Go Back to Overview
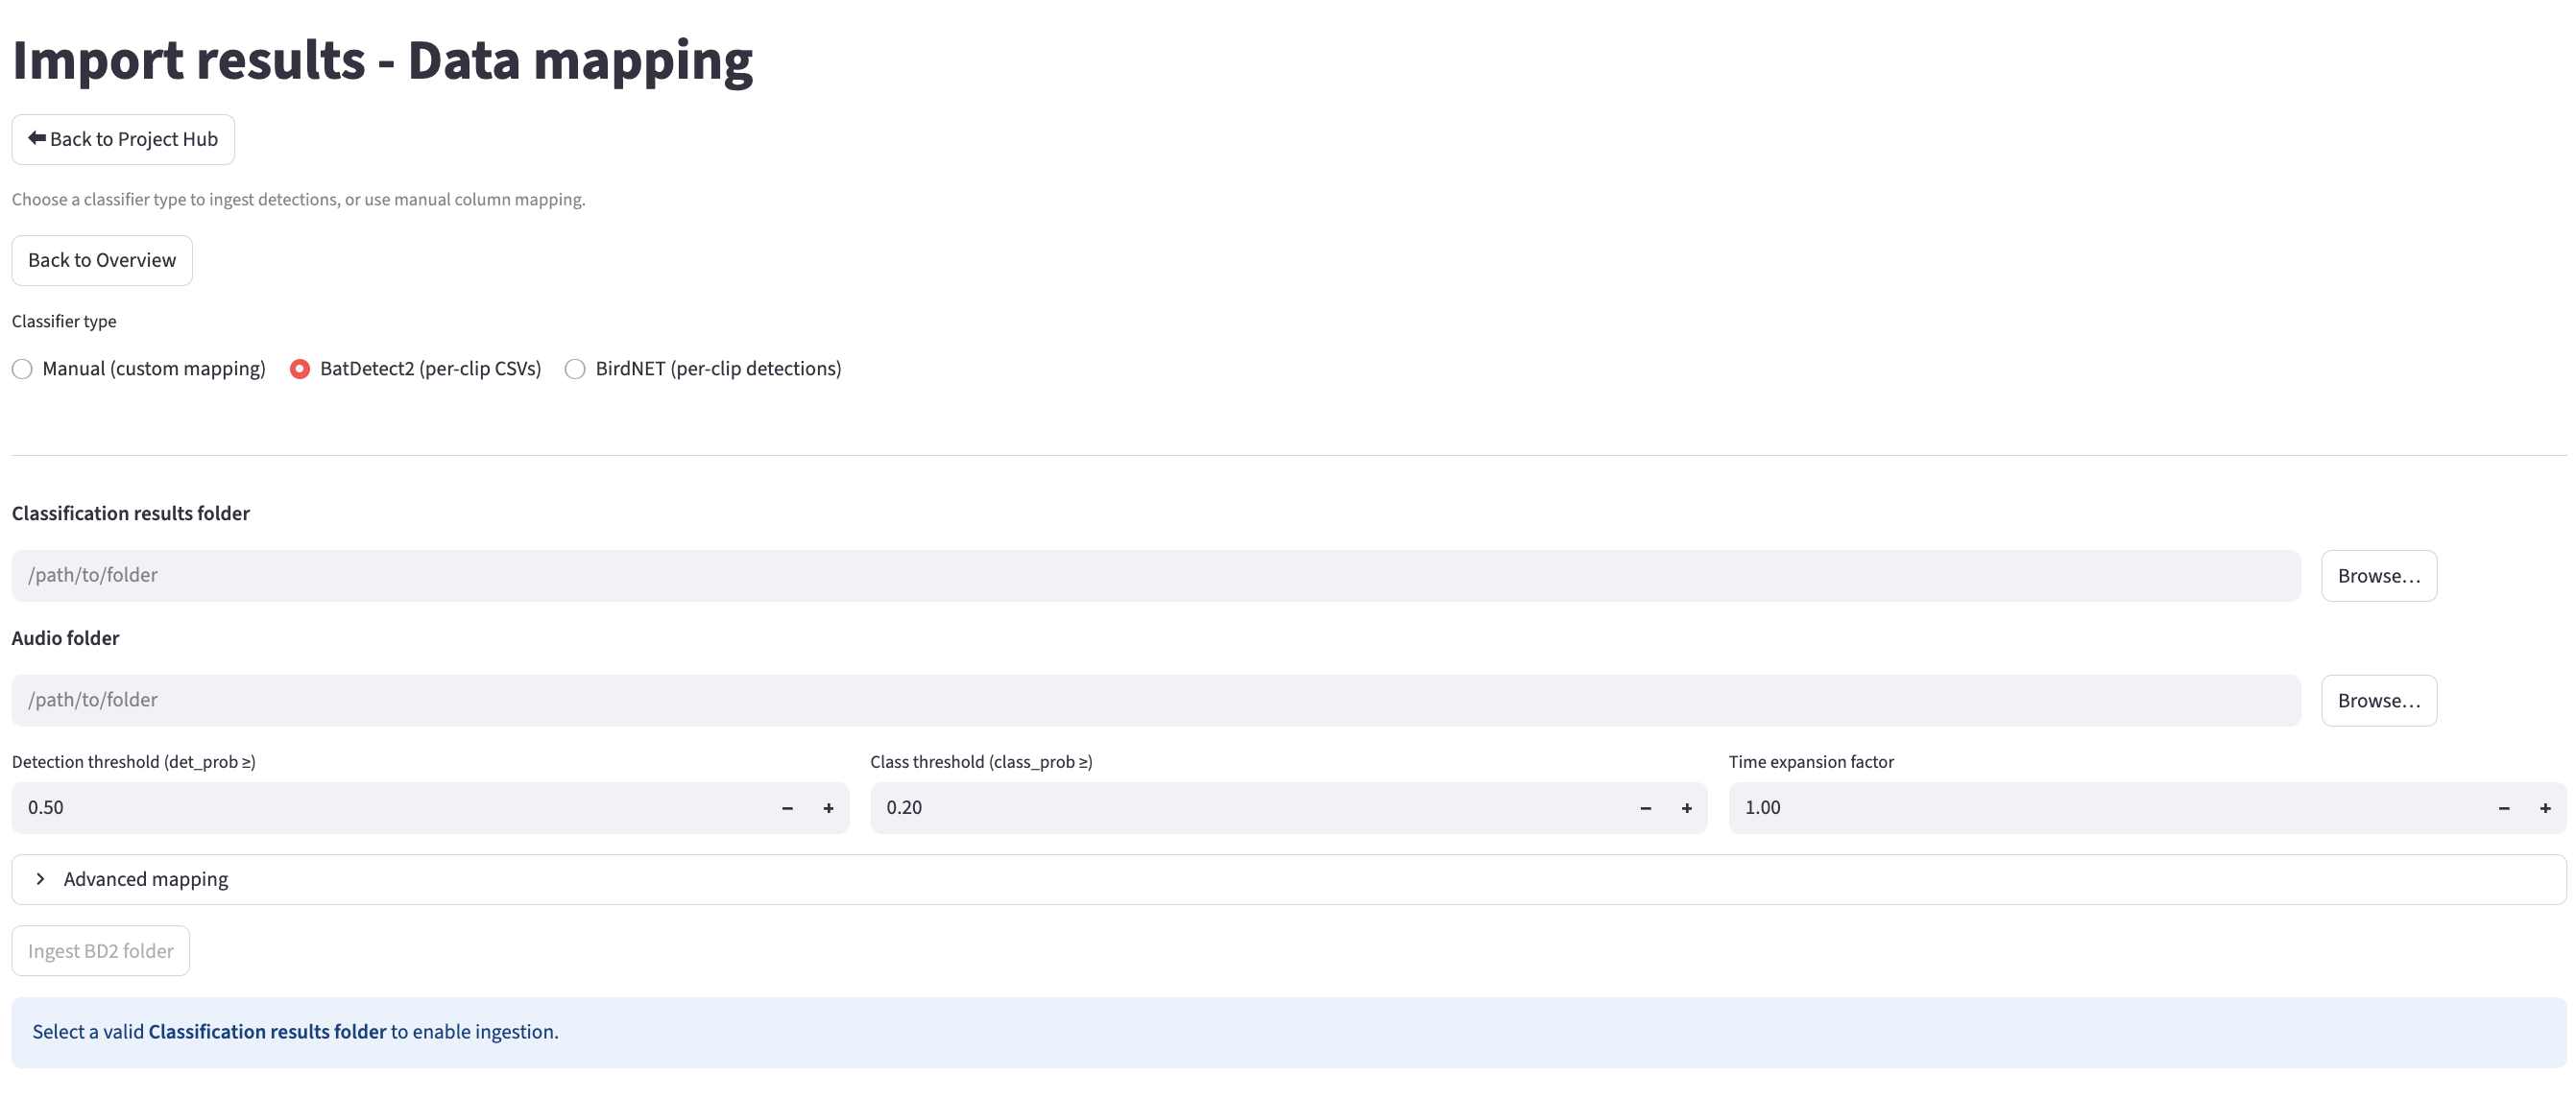 102,260
